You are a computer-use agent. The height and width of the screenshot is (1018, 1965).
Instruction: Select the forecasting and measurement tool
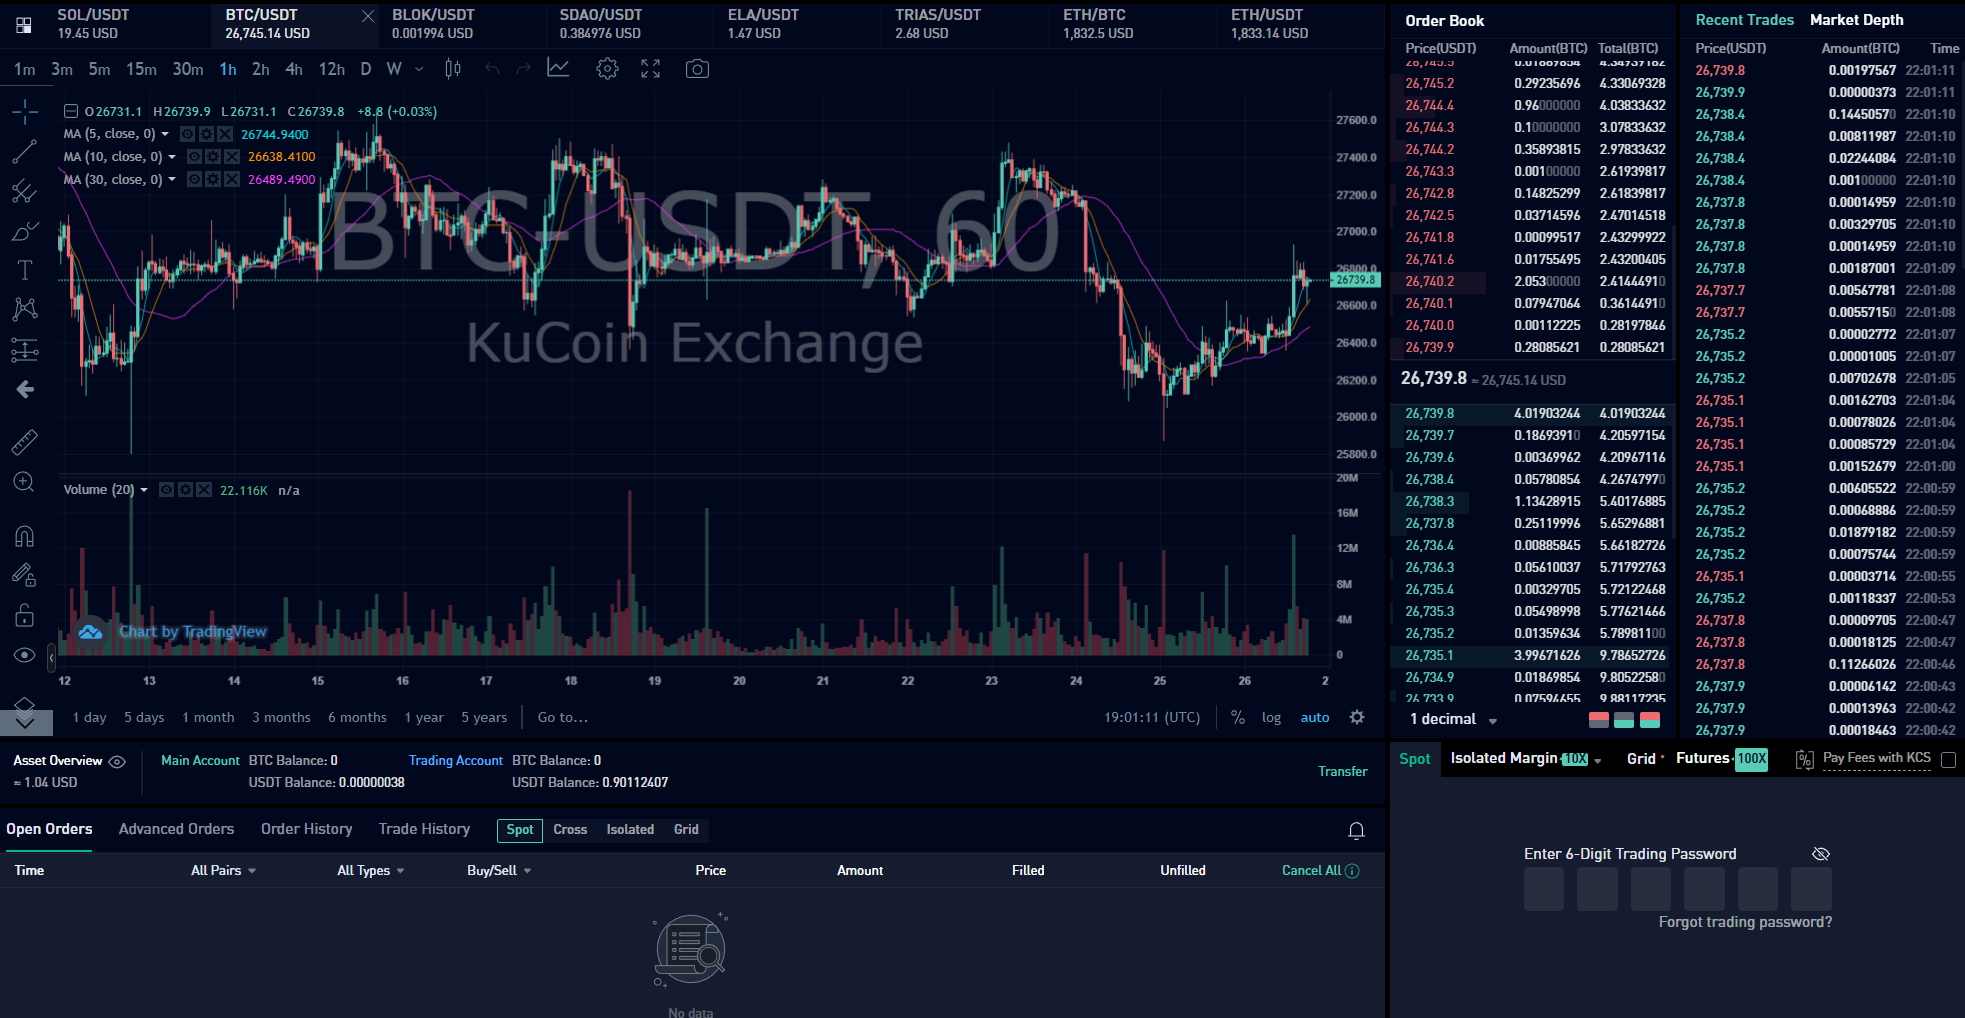tap(25, 349)
